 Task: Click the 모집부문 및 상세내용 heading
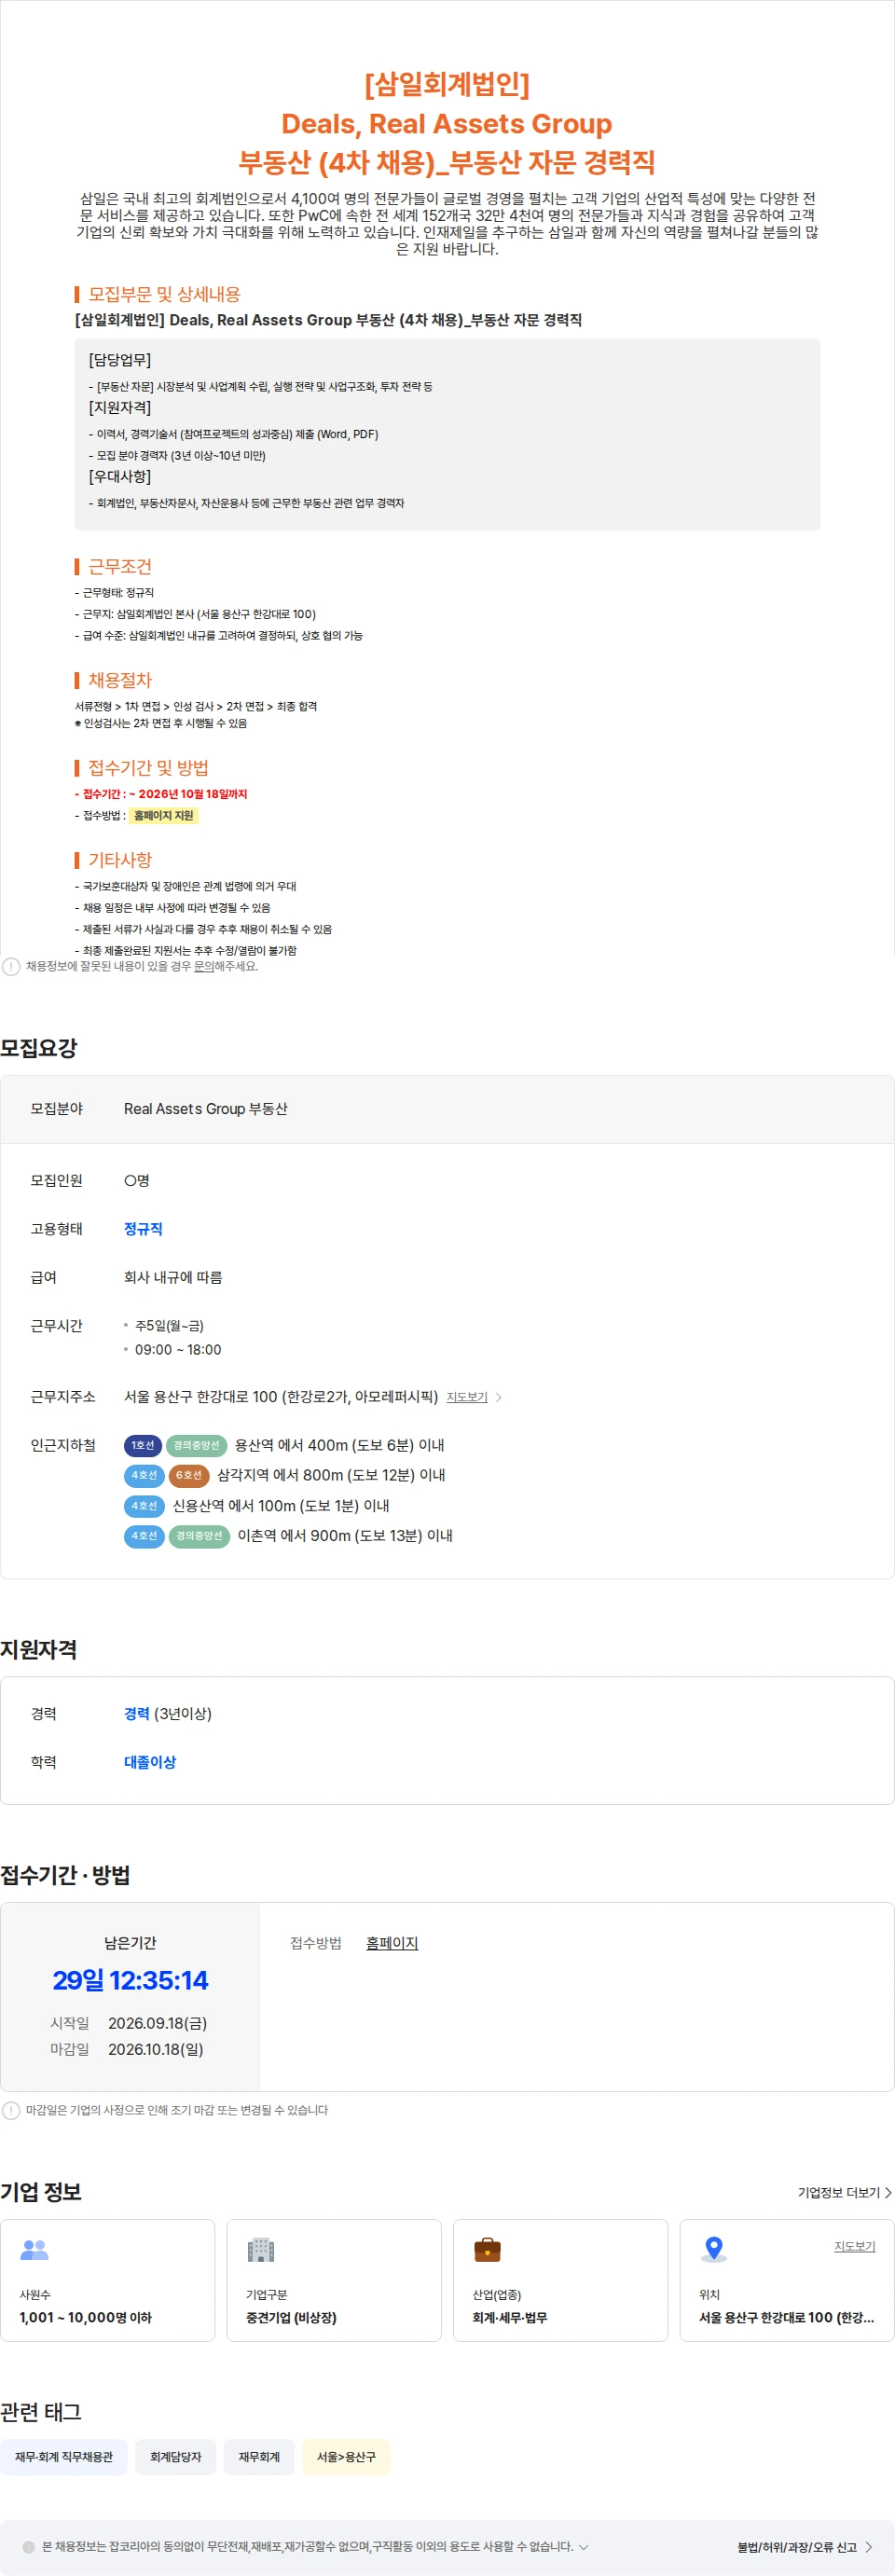[164, 294]
